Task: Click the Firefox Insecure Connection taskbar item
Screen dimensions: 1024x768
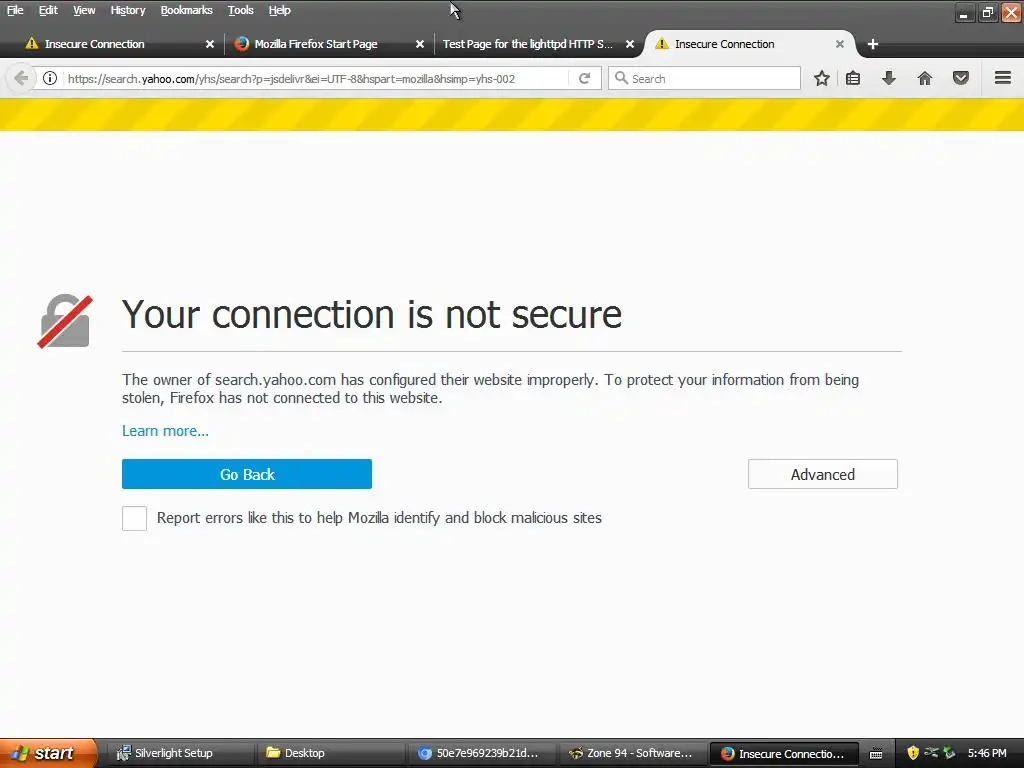Action: pyautogui.click(x=784, y=753)
